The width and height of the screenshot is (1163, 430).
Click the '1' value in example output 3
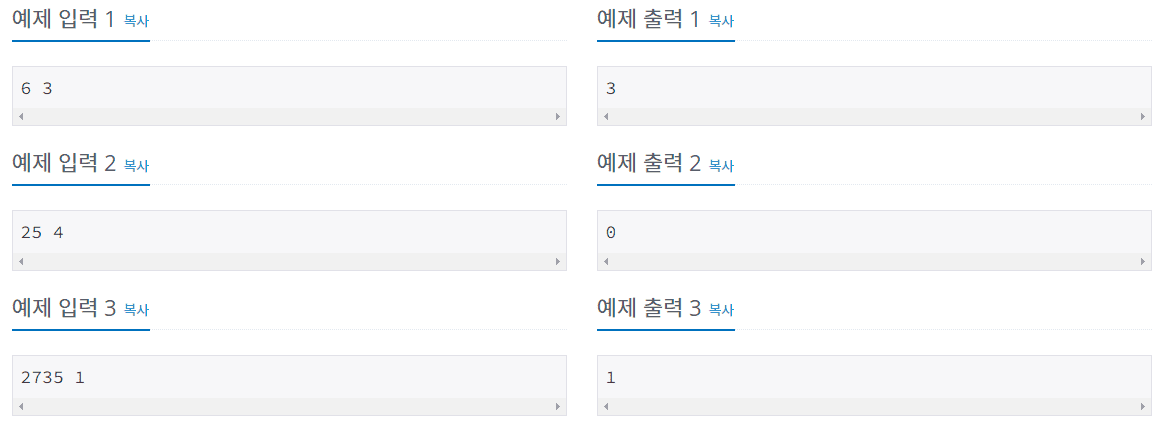click(611, 378)
